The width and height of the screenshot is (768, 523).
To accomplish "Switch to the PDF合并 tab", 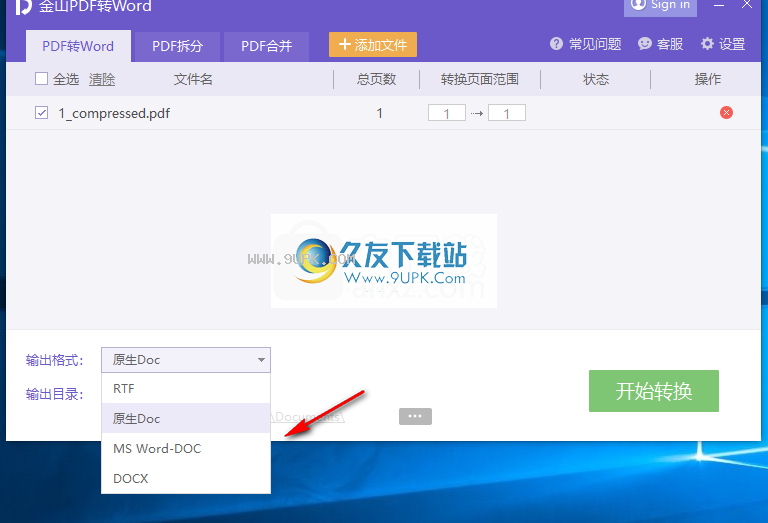I will coord(266,47).
